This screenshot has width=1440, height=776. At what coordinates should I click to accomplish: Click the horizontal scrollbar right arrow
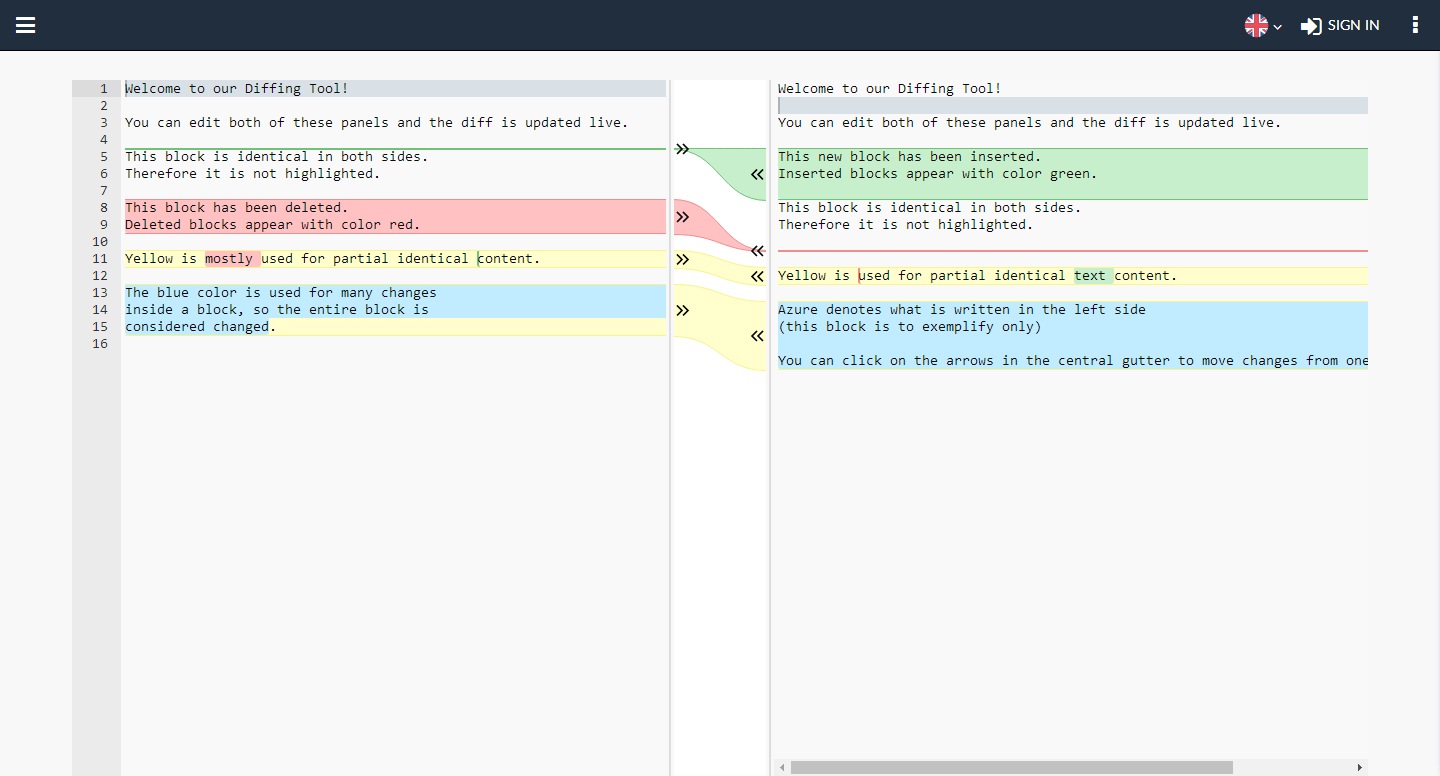coord(1359,767)
